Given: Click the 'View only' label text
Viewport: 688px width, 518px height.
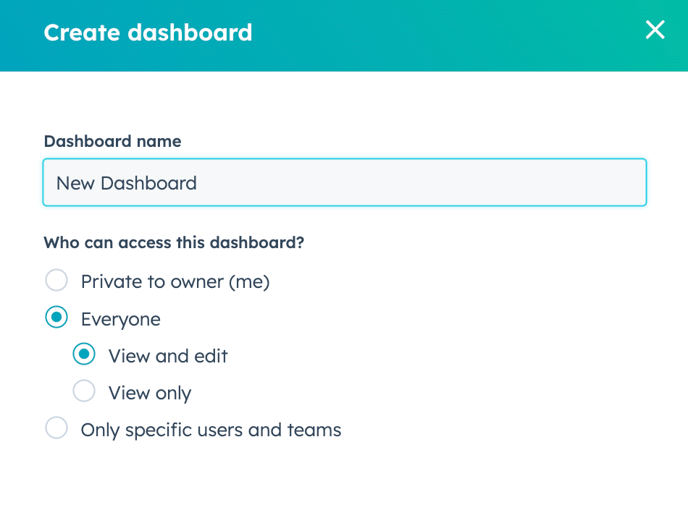Looking at the screenshot, I should pyautogui.click(x=150, y=393).
